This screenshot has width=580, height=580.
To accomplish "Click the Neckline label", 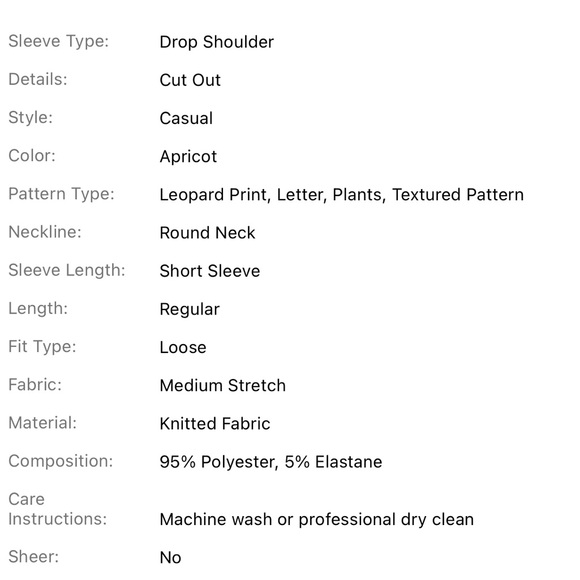I will click(45, 232).
